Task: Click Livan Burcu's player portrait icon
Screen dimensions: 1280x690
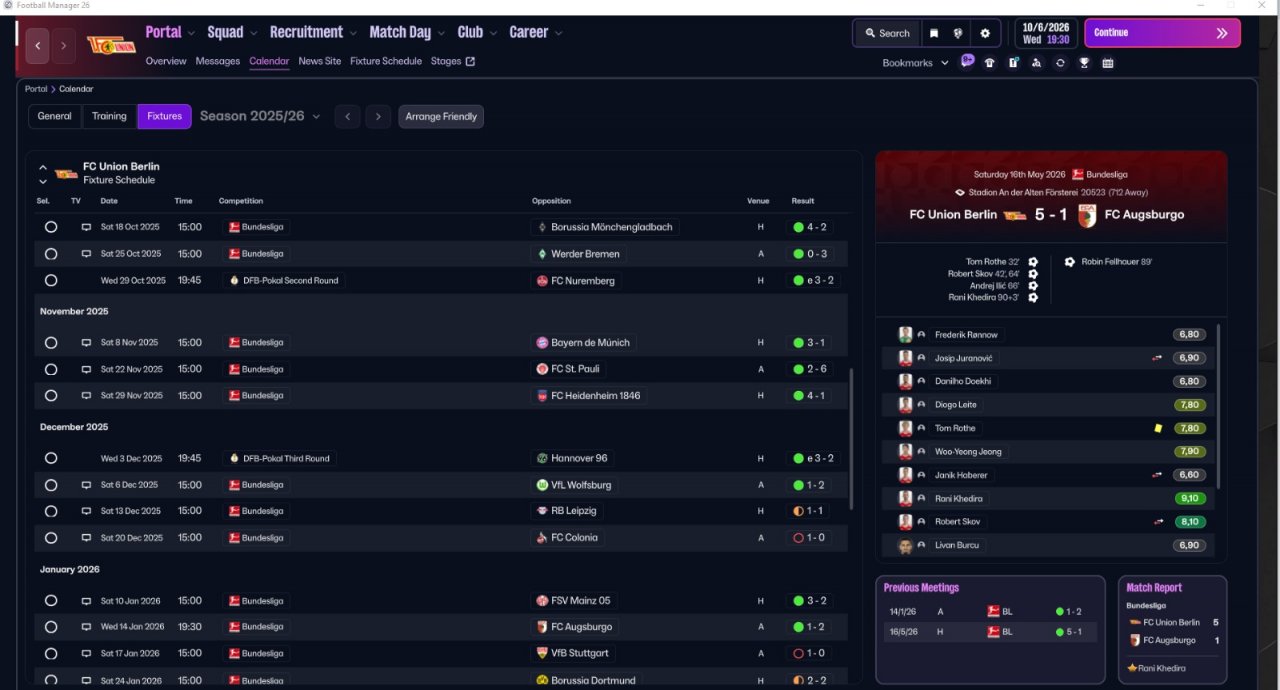Action: pyautogui.click(x=905, y=546)
